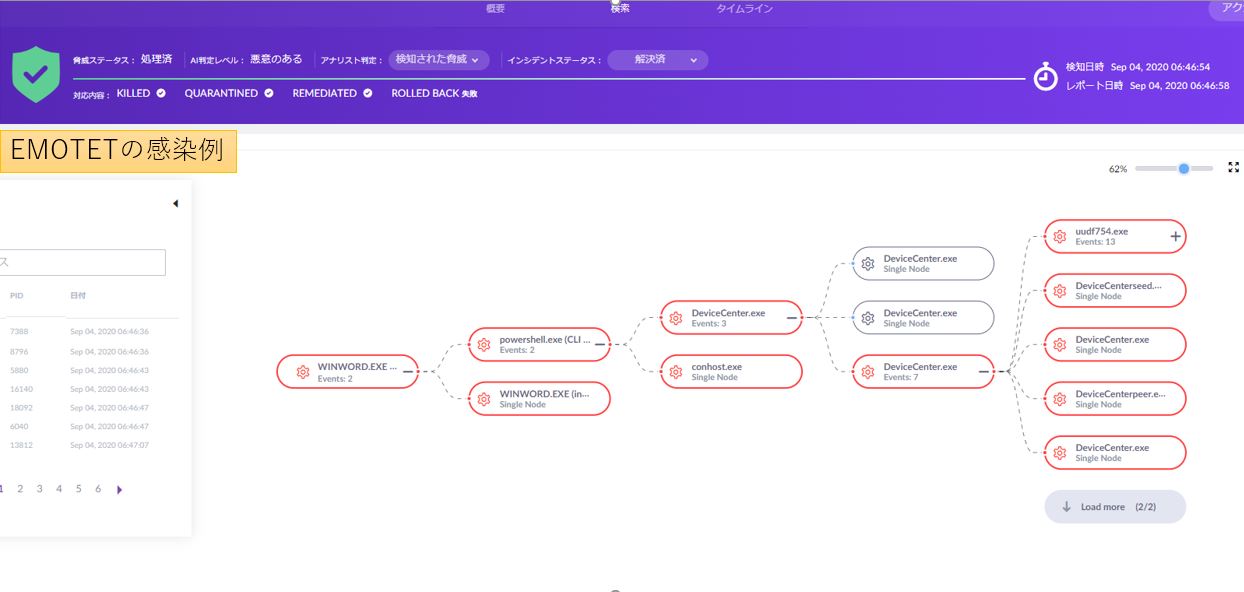Expand uudf754.exe node with plus sign

(x=1175, y=237)
